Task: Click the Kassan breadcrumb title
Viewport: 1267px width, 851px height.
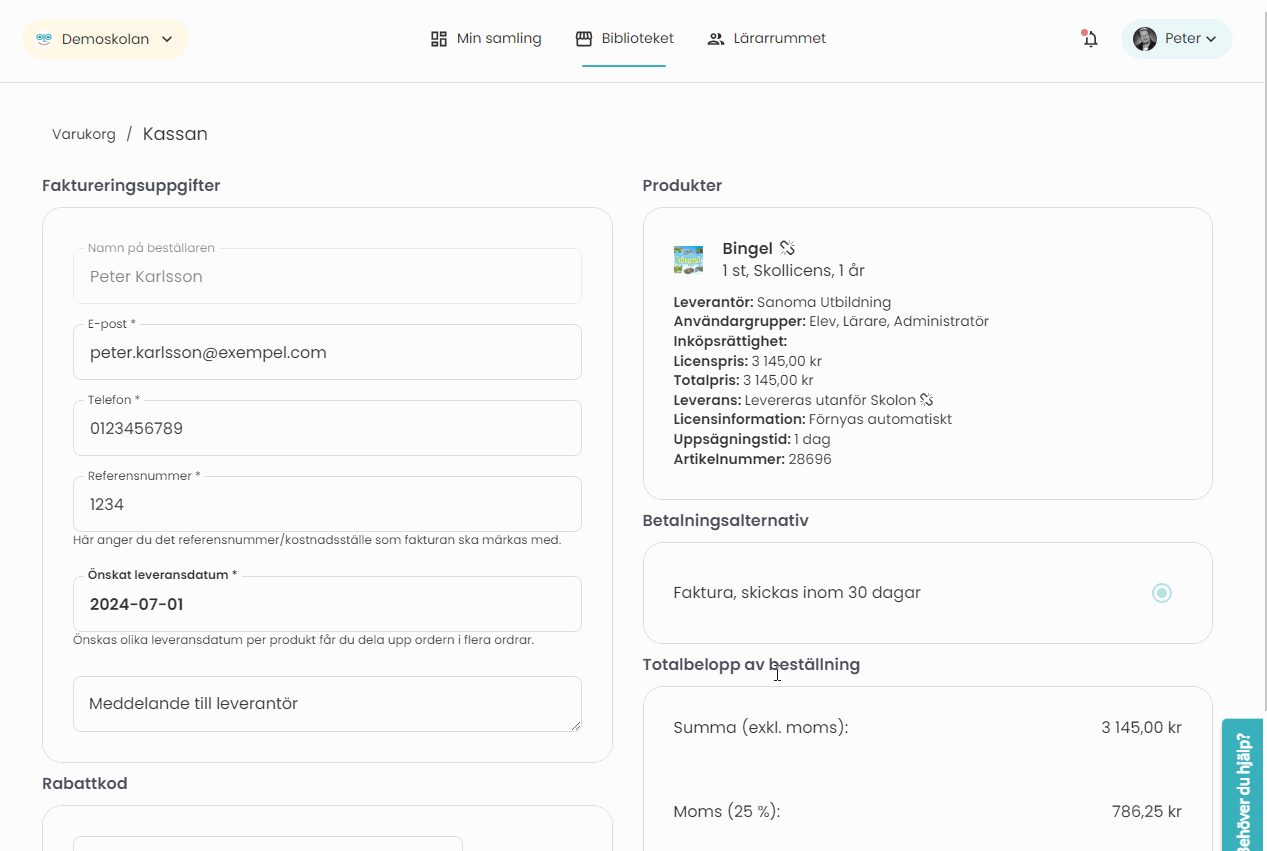Action: tap(175, 134)
